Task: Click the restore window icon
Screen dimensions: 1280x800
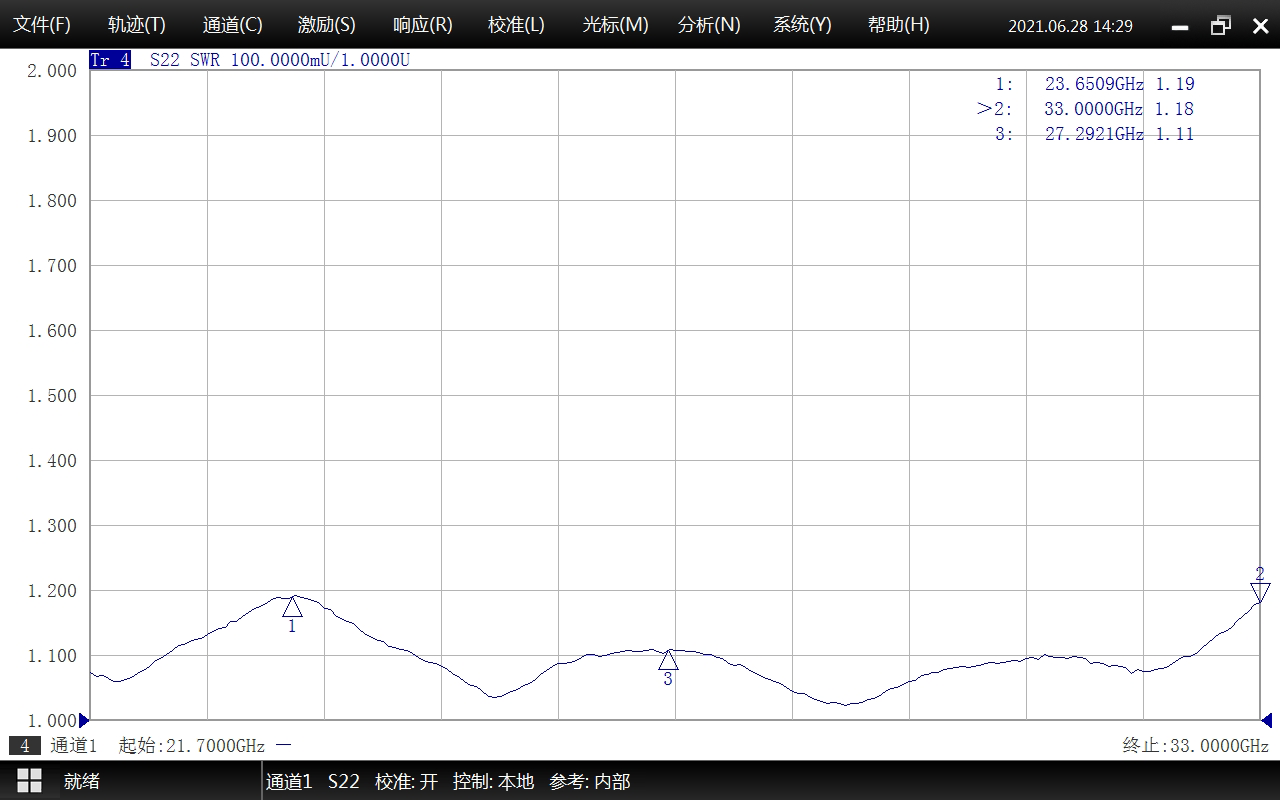Action: 1221,26
